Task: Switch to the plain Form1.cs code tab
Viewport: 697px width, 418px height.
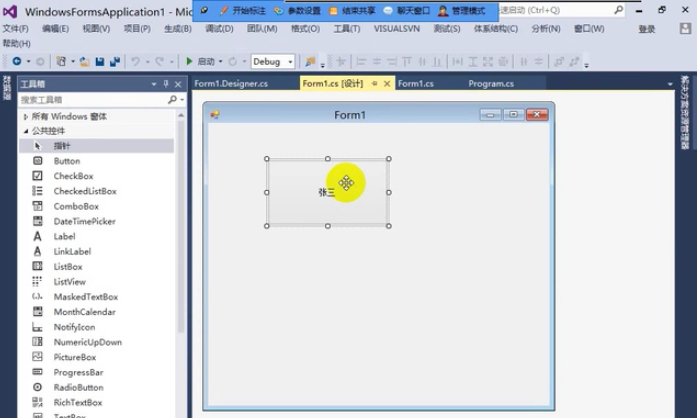Action: coord(416,84)
